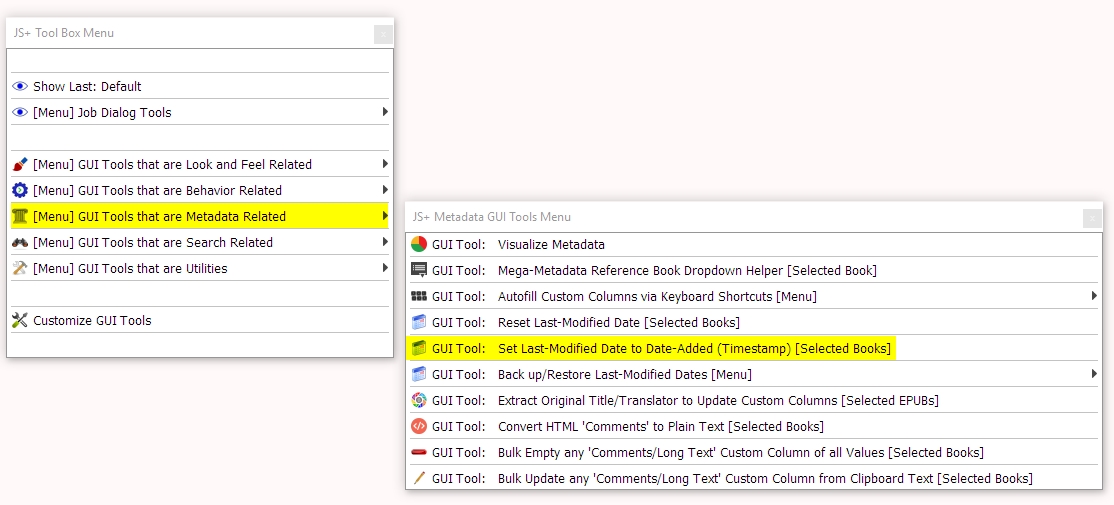Screen dimensions: 1114x505
Task: Run Mega-Metadata Reference Book Dropdown Helper
Action: click(x=754, y=271)
